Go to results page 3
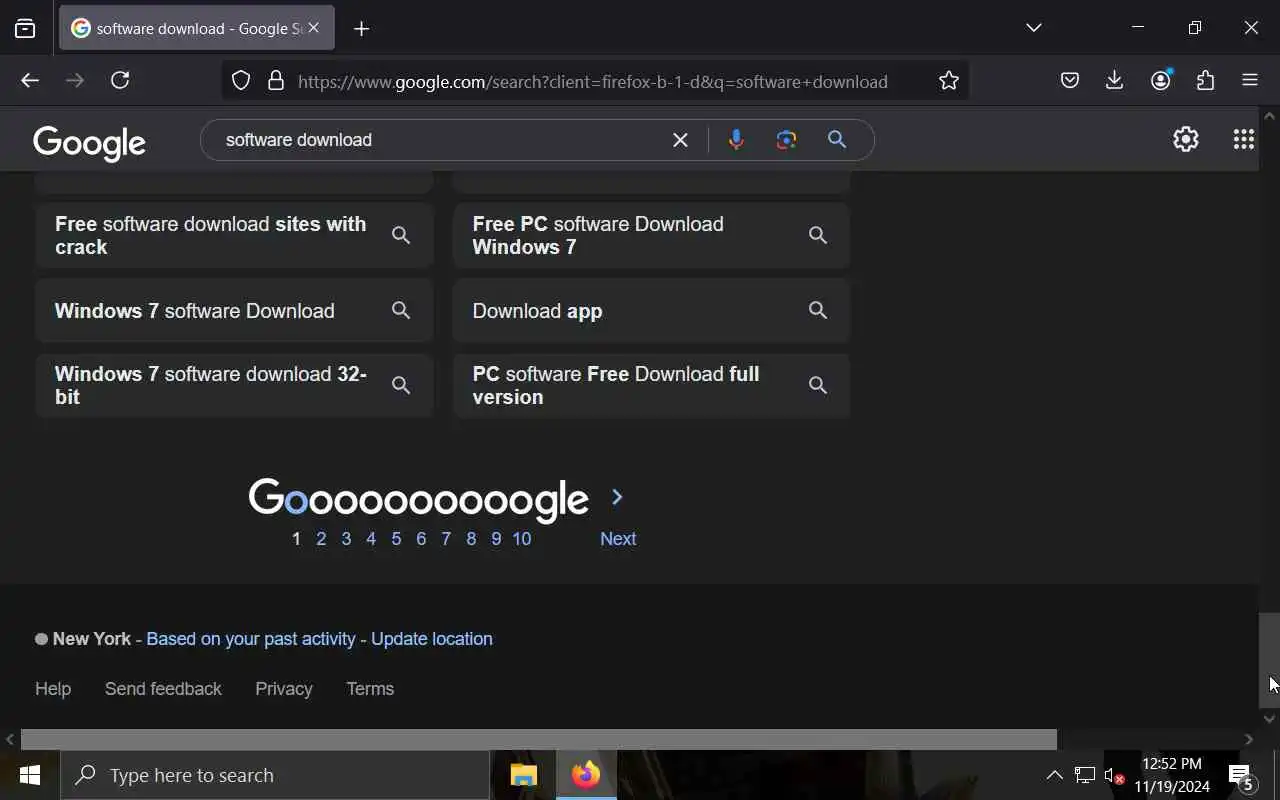This screenshot has height=800, width=1280. click(346, 539)
